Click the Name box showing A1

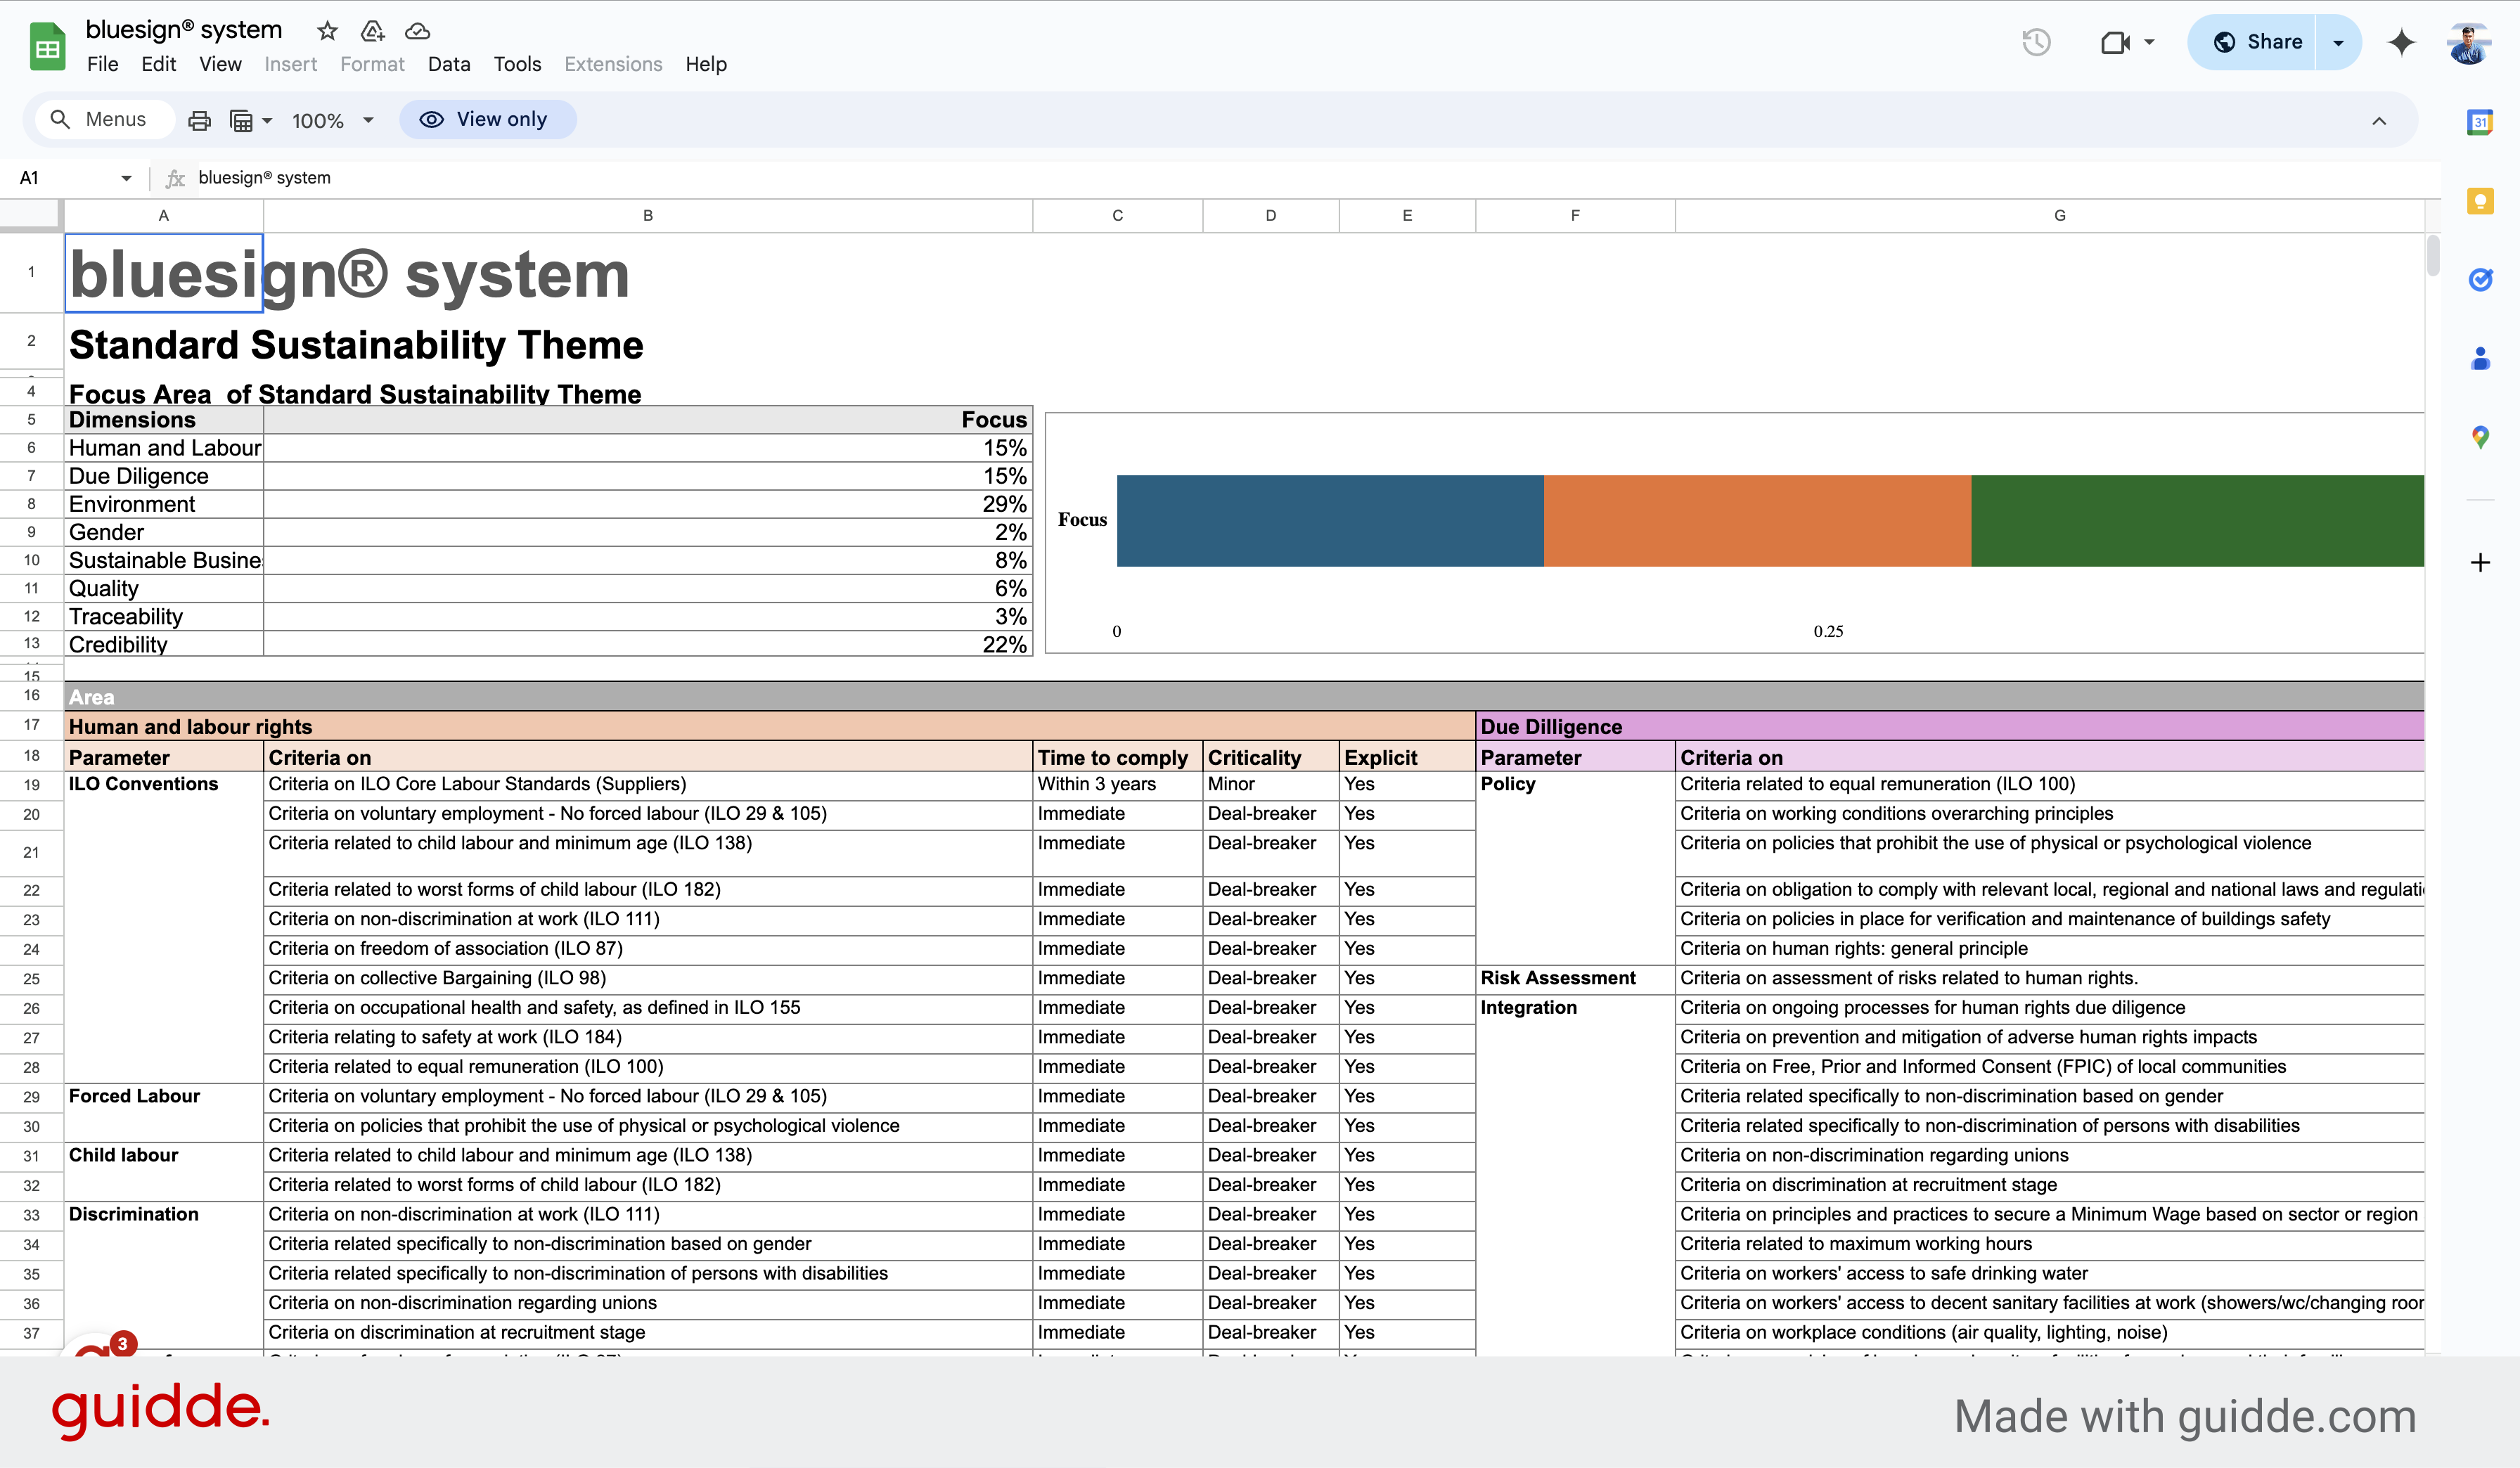[63, 178]
